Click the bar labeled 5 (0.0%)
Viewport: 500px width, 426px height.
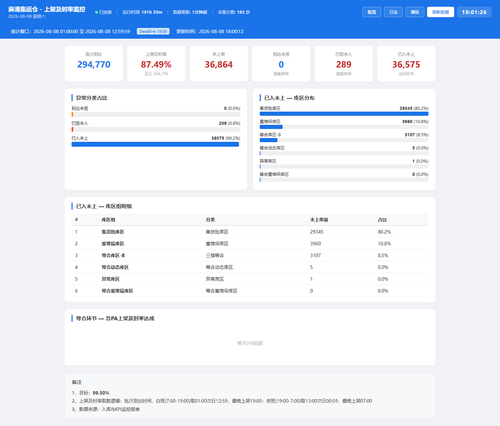click(x=260, y=153)
